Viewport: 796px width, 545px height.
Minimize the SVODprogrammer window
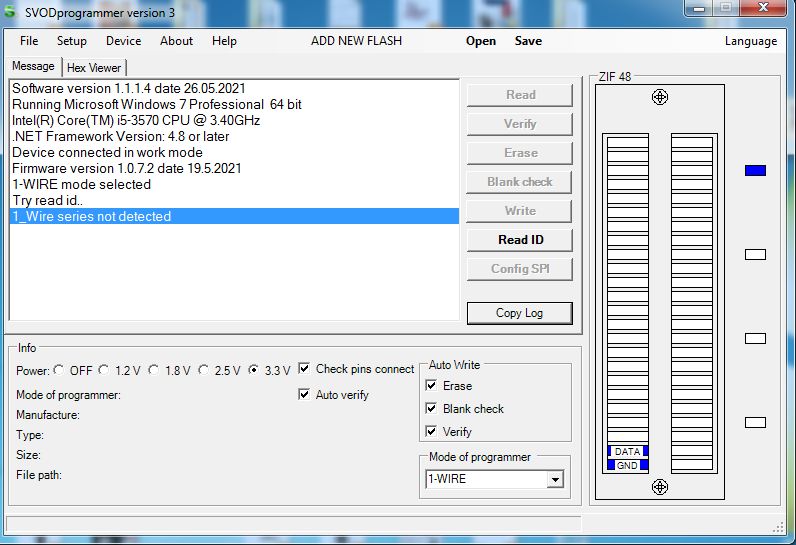(699, 8)
